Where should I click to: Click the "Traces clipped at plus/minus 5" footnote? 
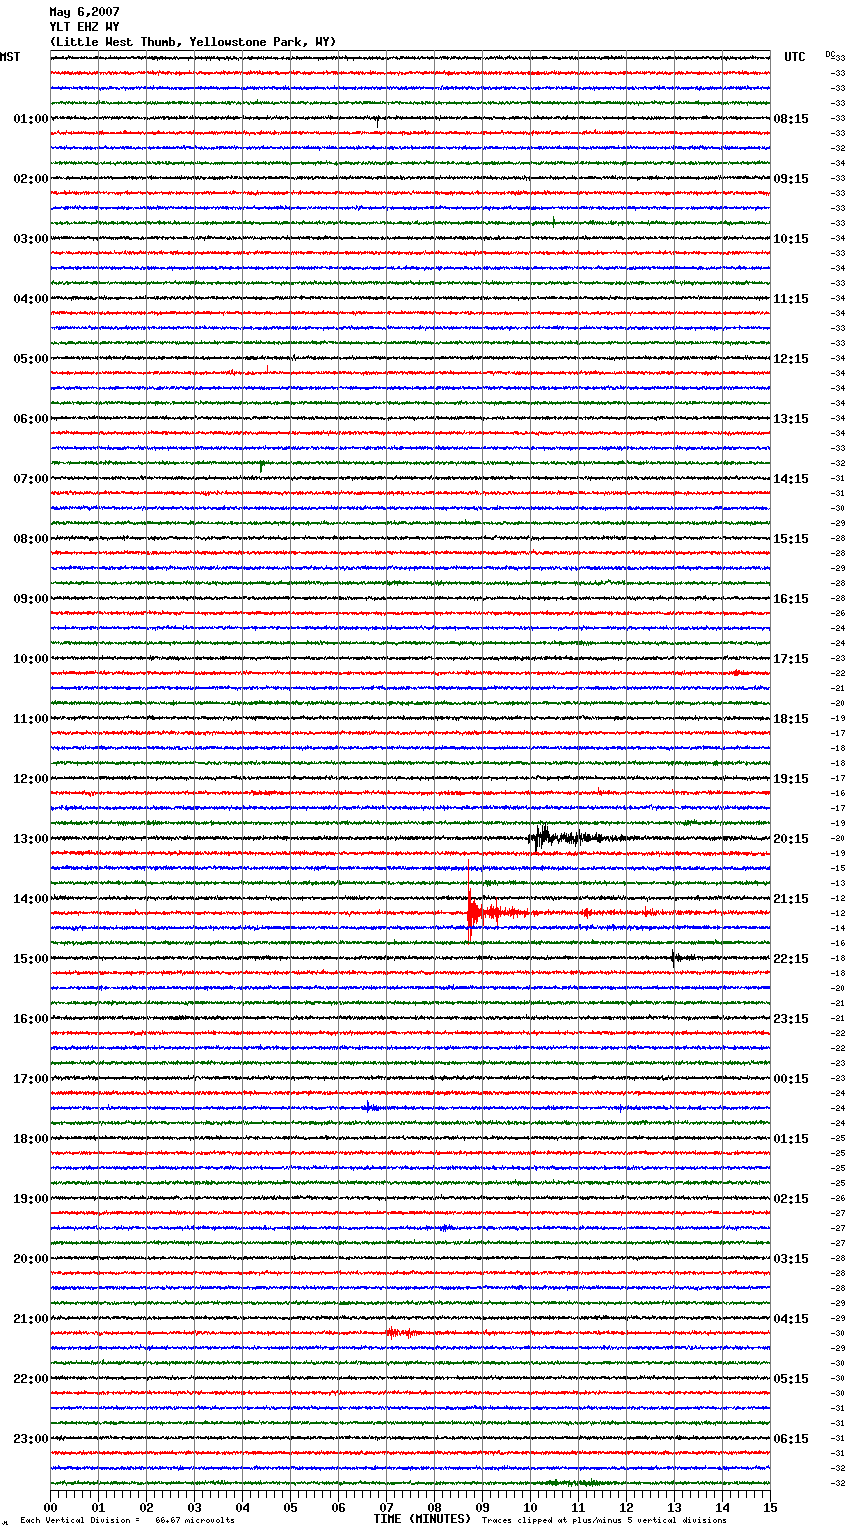[x=604, y=1520]
